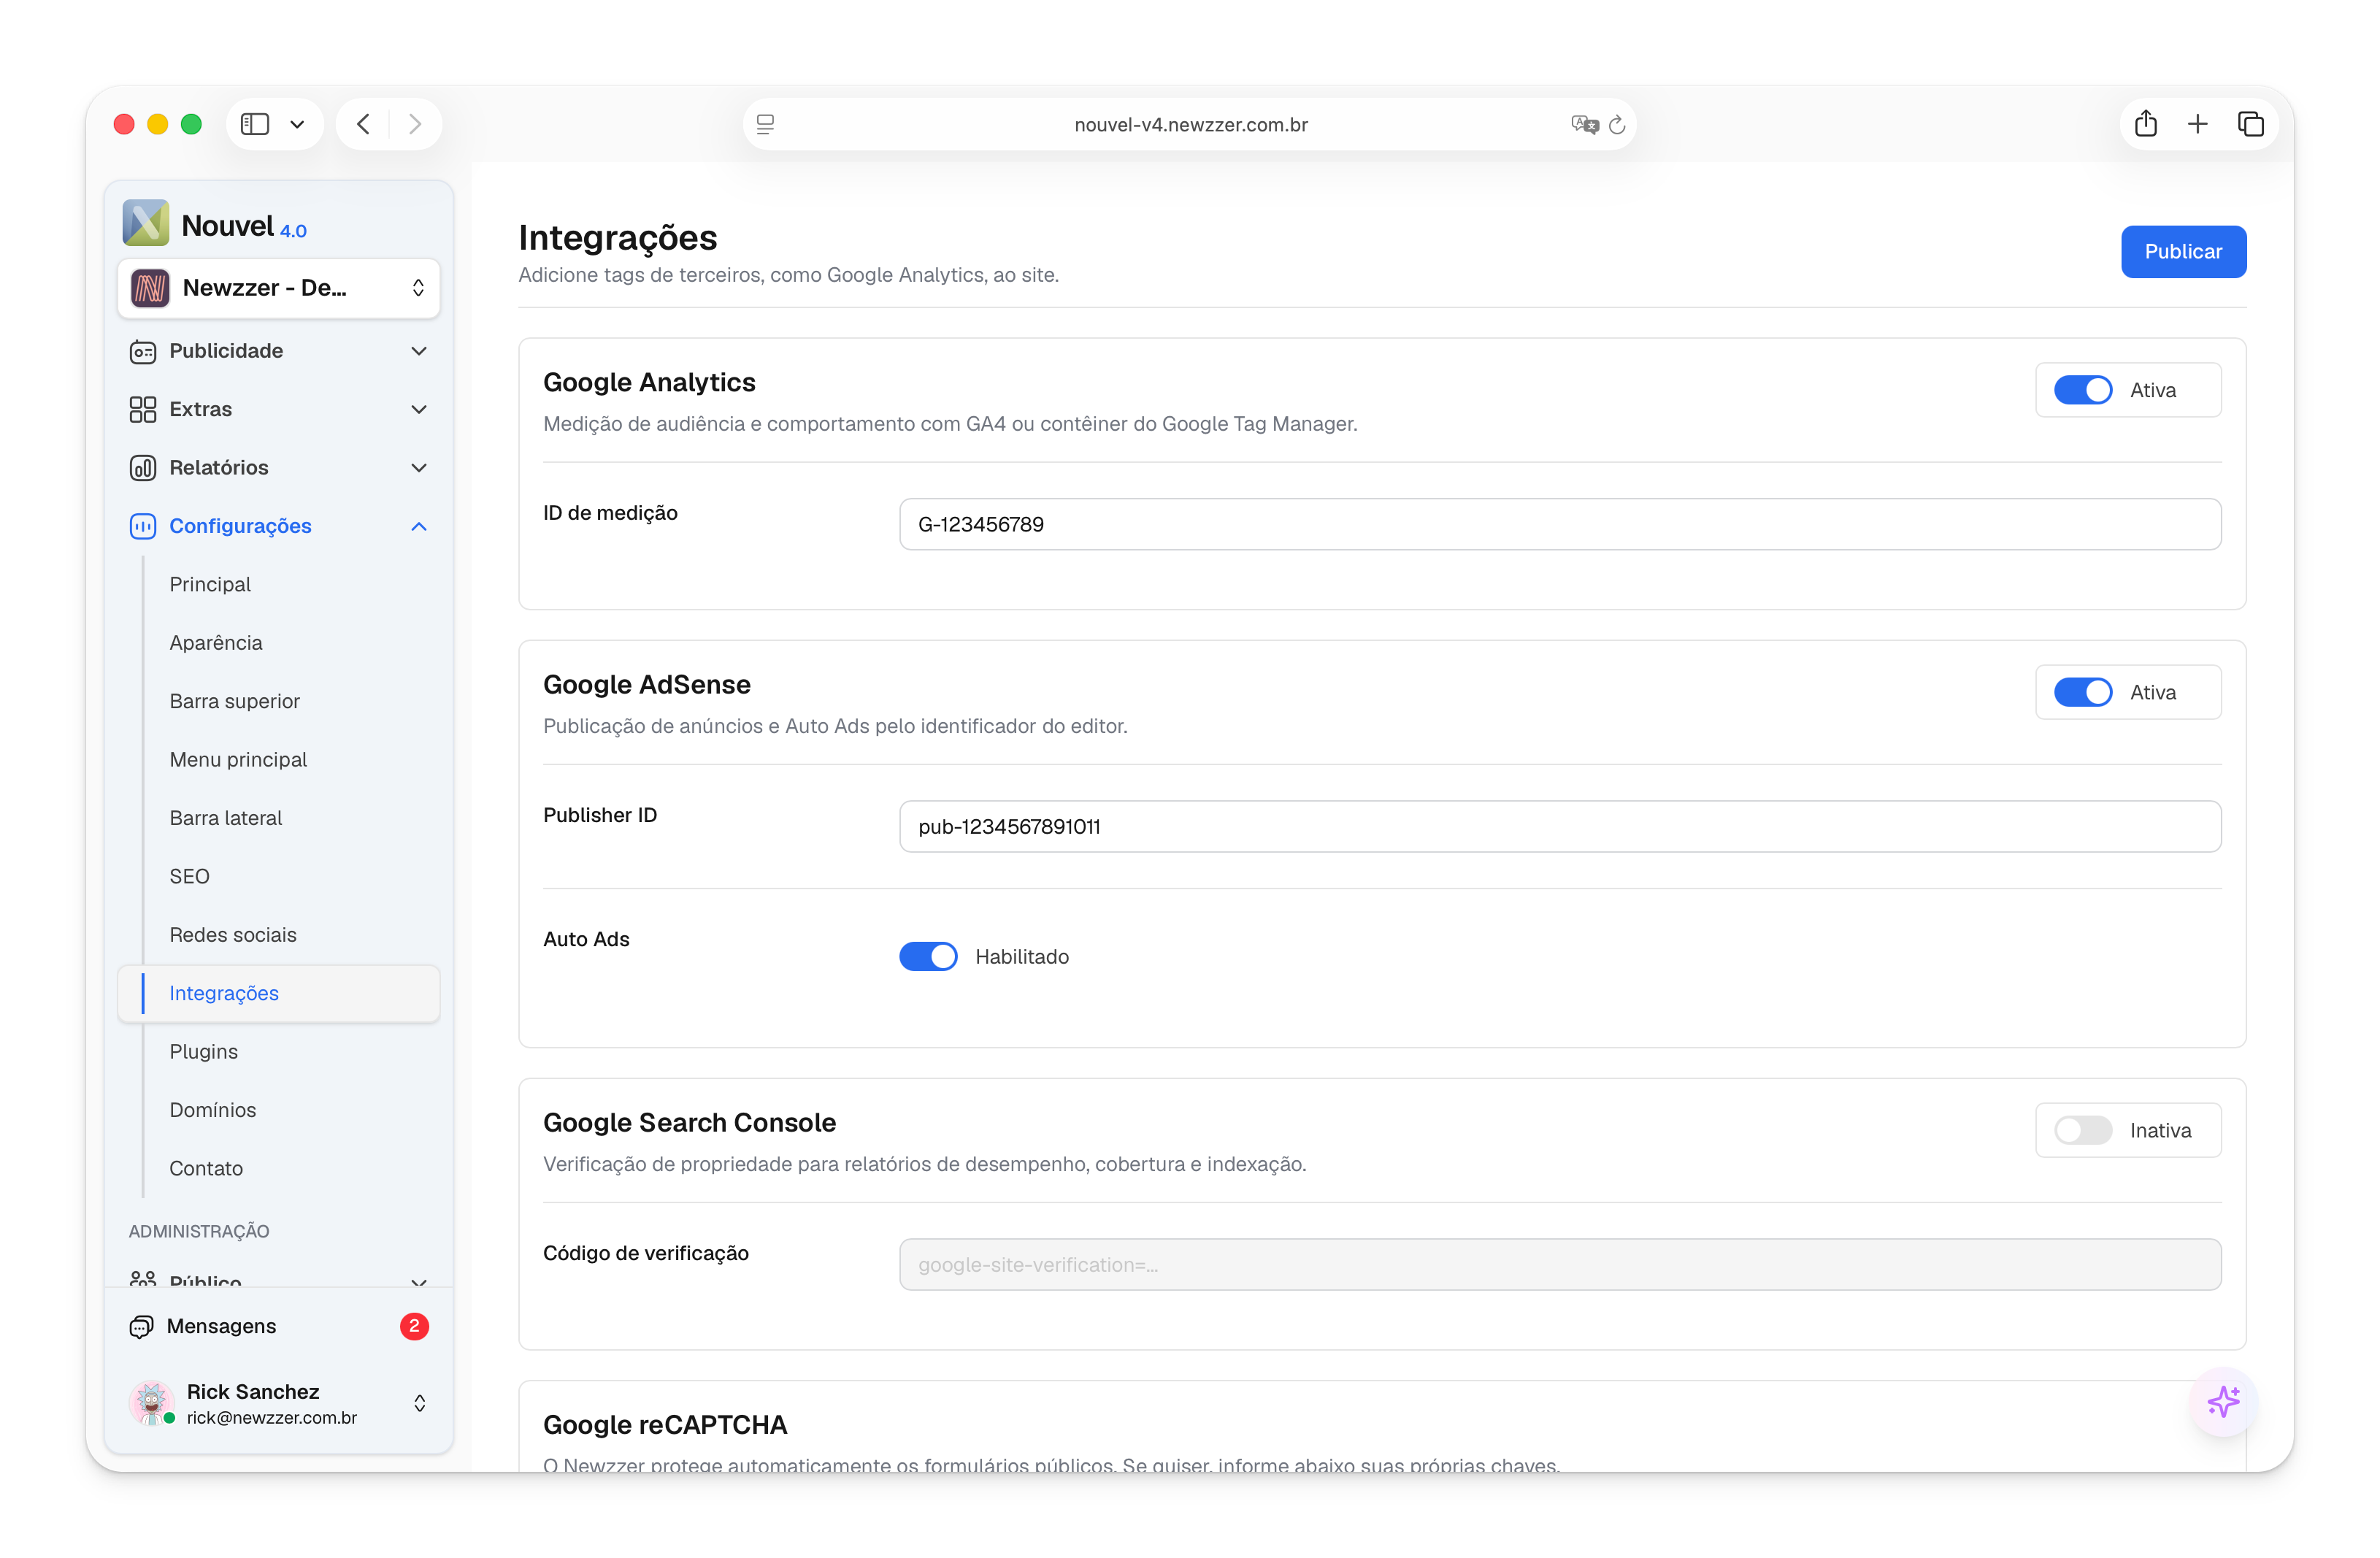Click the Extras menu label
This screenshot has height=1558, width=2380.
click(x=201, y=409)
